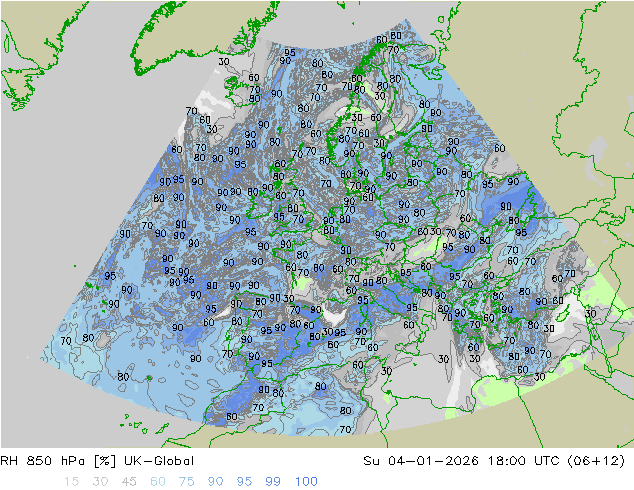Click the '(06+12)' forecast run label
634x490 pixels.
[x=596, y=460]
